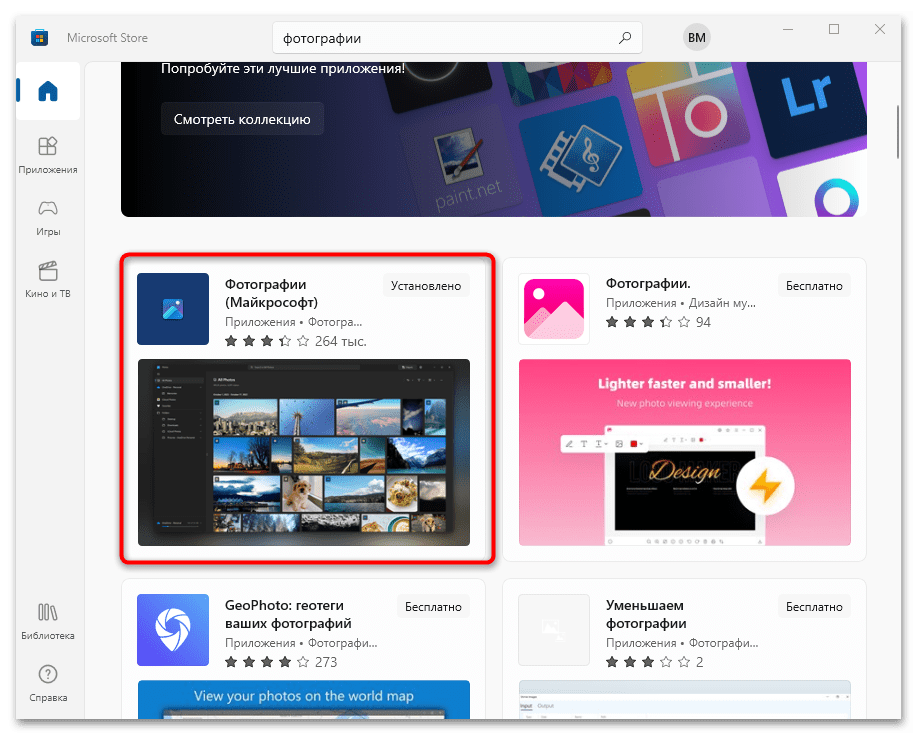Open pink Lighter faster and smaller preview
The width and height of the screenshot is (917, 735).
click(684, 453)
